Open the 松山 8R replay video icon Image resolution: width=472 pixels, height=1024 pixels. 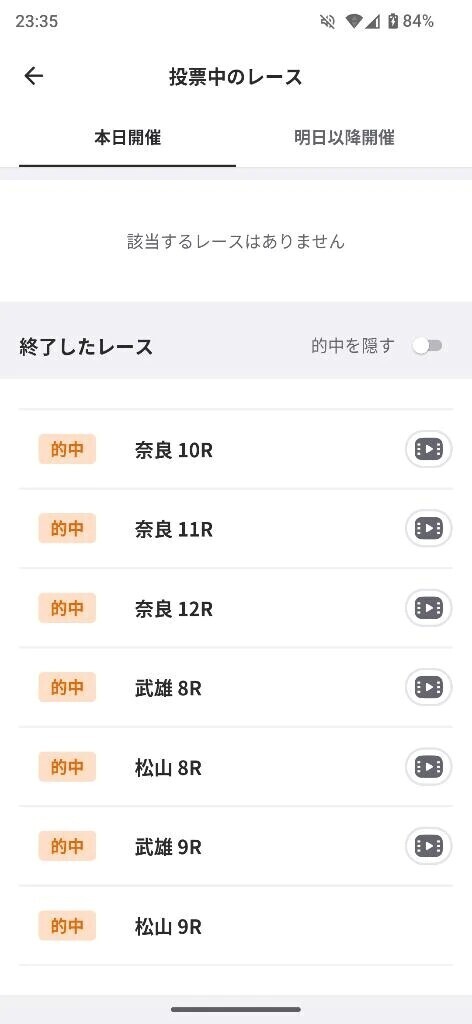428,767
